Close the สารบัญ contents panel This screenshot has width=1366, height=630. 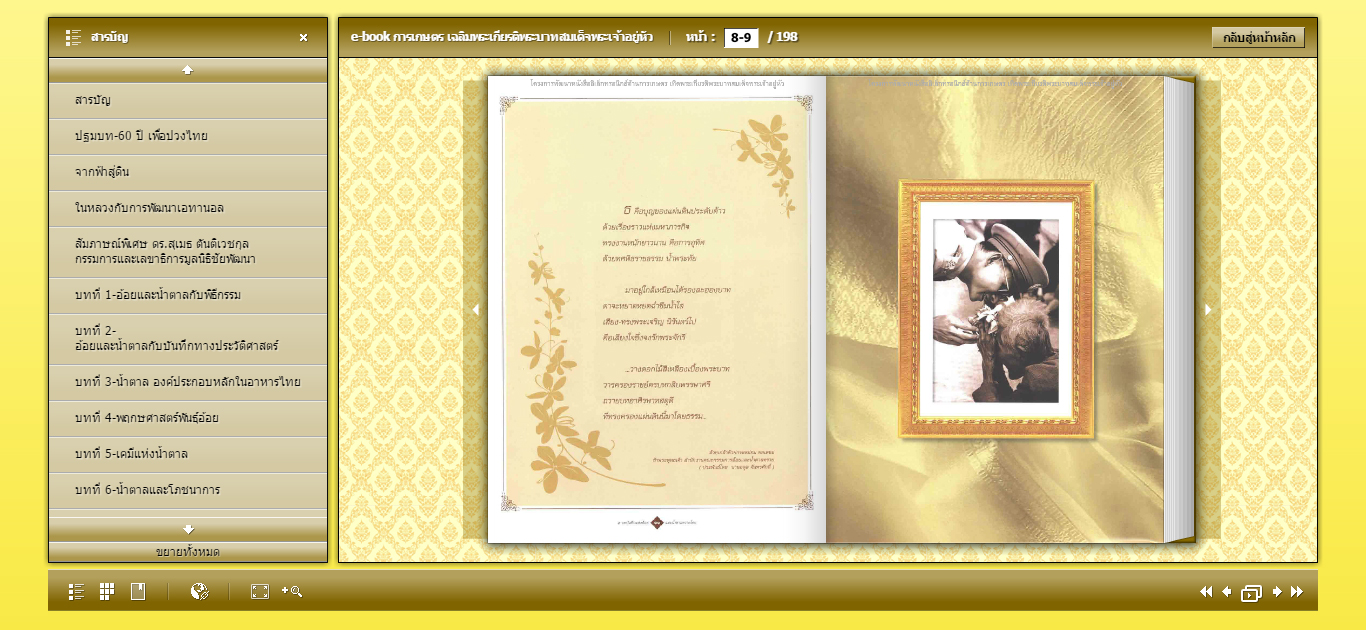[x=304, y=38]
